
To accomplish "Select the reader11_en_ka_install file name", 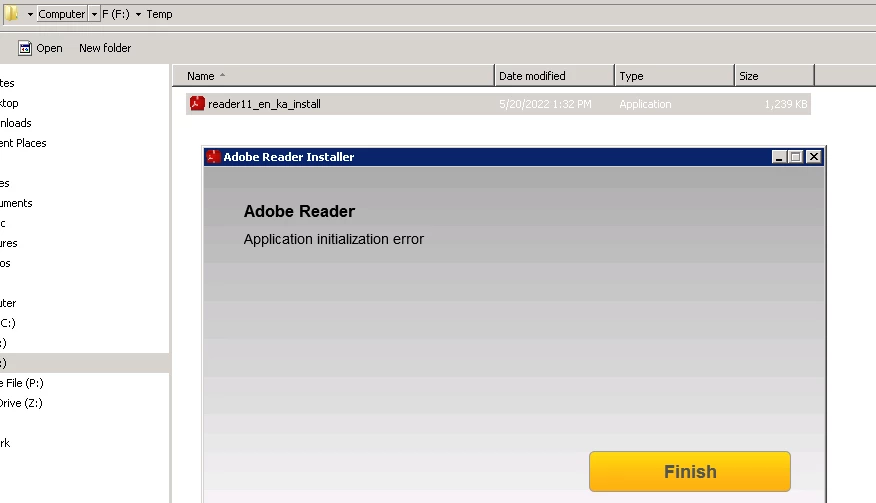I will (x=264, y=104).
